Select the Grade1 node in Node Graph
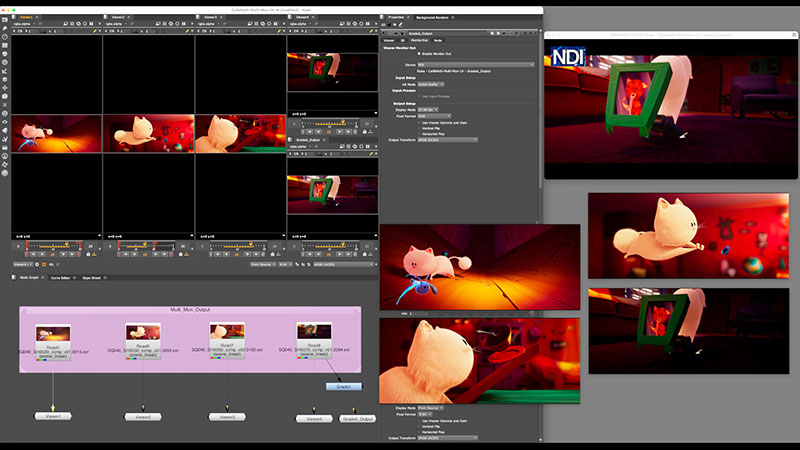The height and width of the screenshot is (450, 800). click(x=344, y=387)
